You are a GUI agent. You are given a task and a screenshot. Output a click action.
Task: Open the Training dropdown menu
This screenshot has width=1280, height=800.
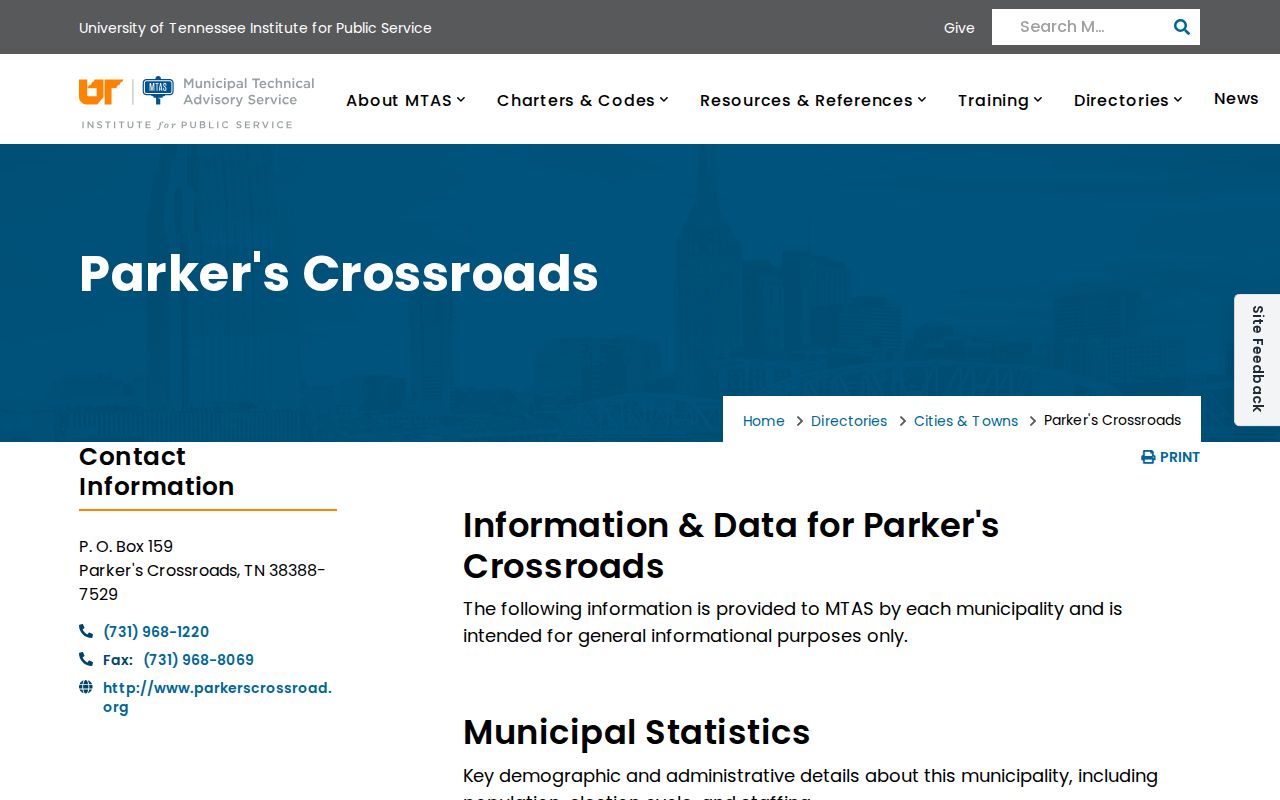click(1000, 100)
